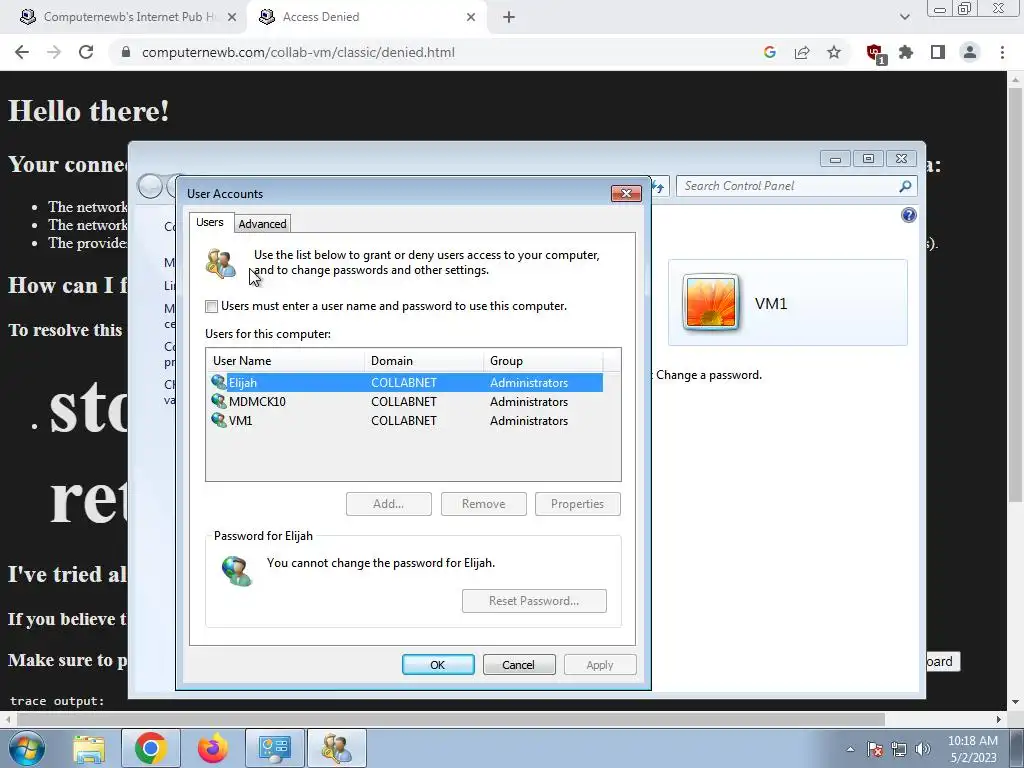Open the Windows Start menu
The image size is (1024, 768).
(x=27, y=748)
